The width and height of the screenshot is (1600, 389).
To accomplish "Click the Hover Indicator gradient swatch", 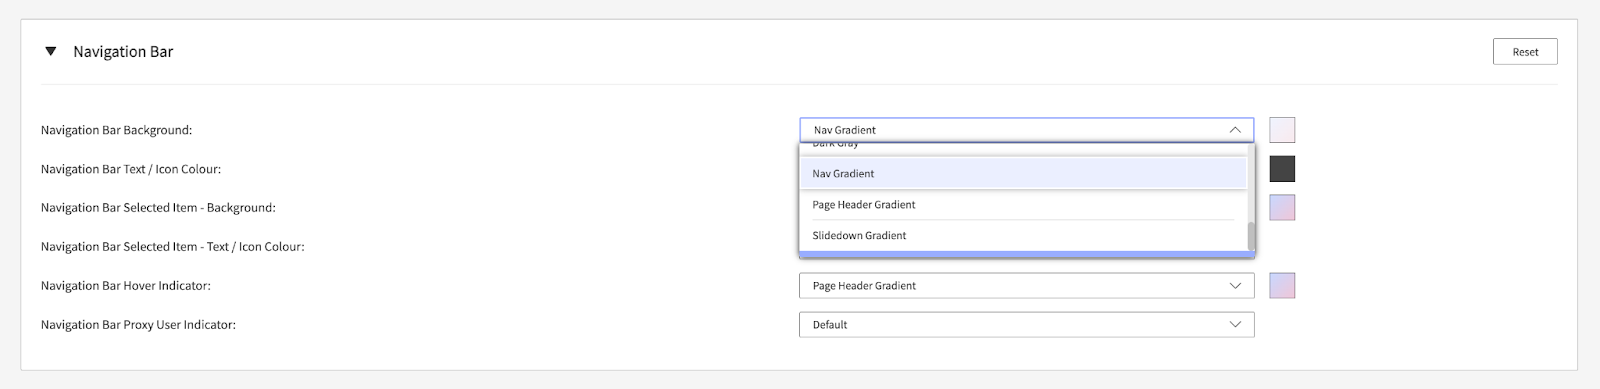I will coord(1282,286).
